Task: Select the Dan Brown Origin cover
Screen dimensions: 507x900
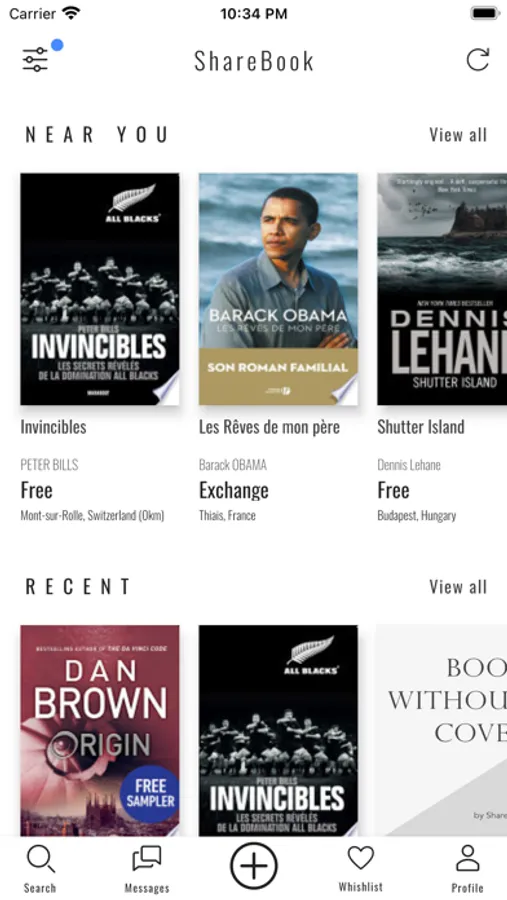Action: pyautogui.click(x=100, y=730)
